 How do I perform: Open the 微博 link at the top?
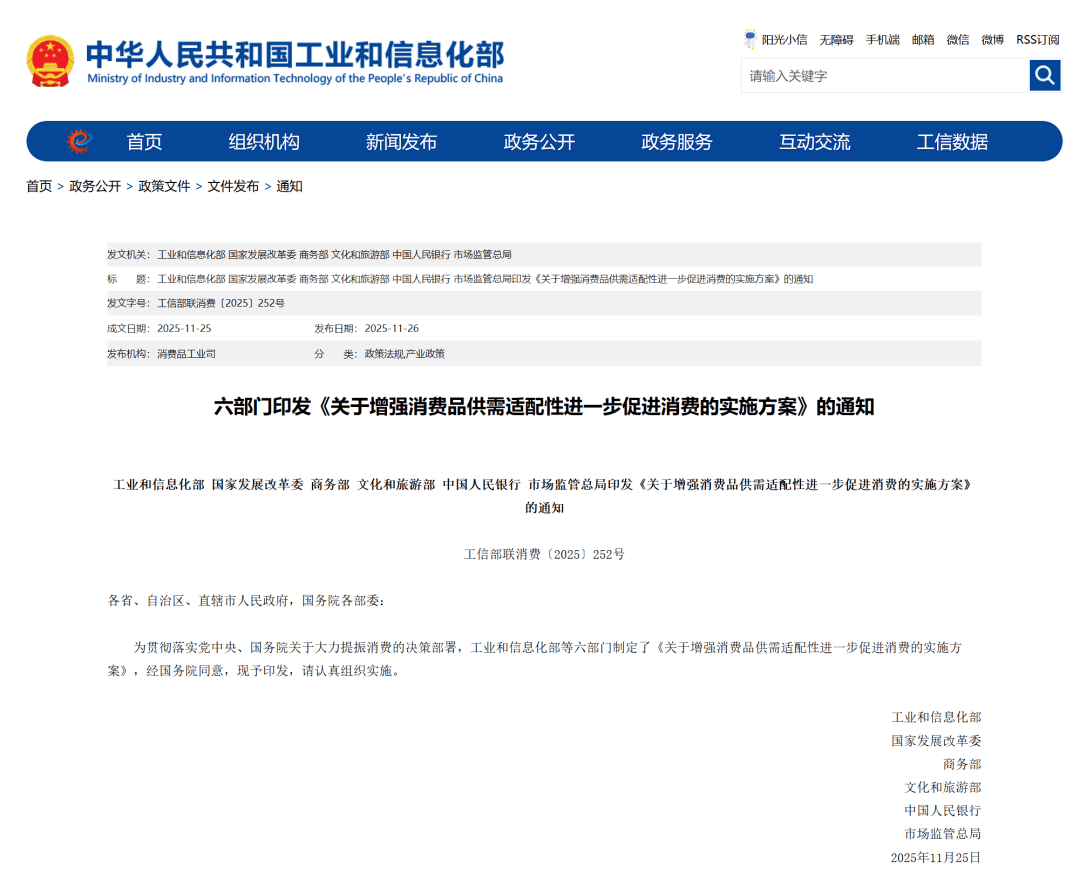tap(992, 40)
